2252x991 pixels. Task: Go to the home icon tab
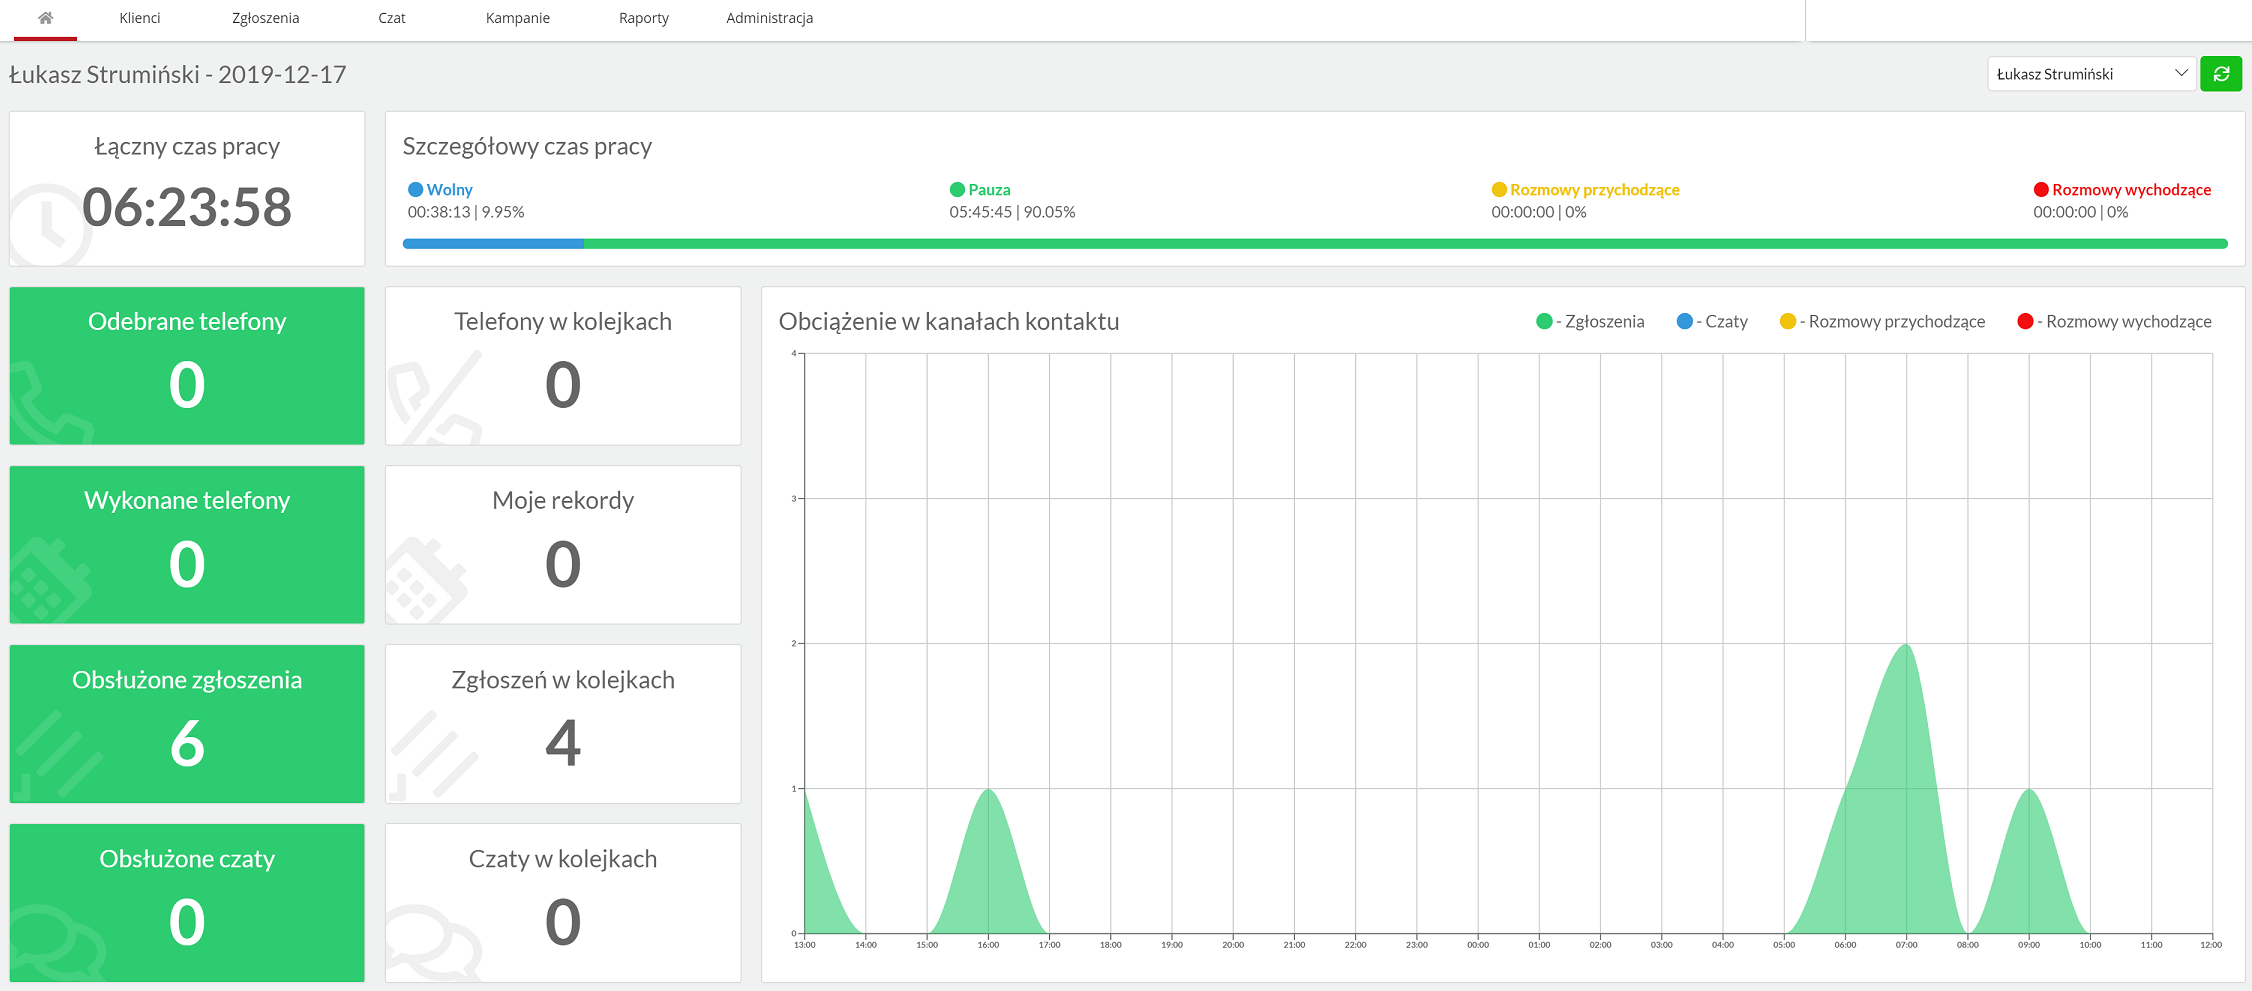pyautogui.click(x=45, y=18)
